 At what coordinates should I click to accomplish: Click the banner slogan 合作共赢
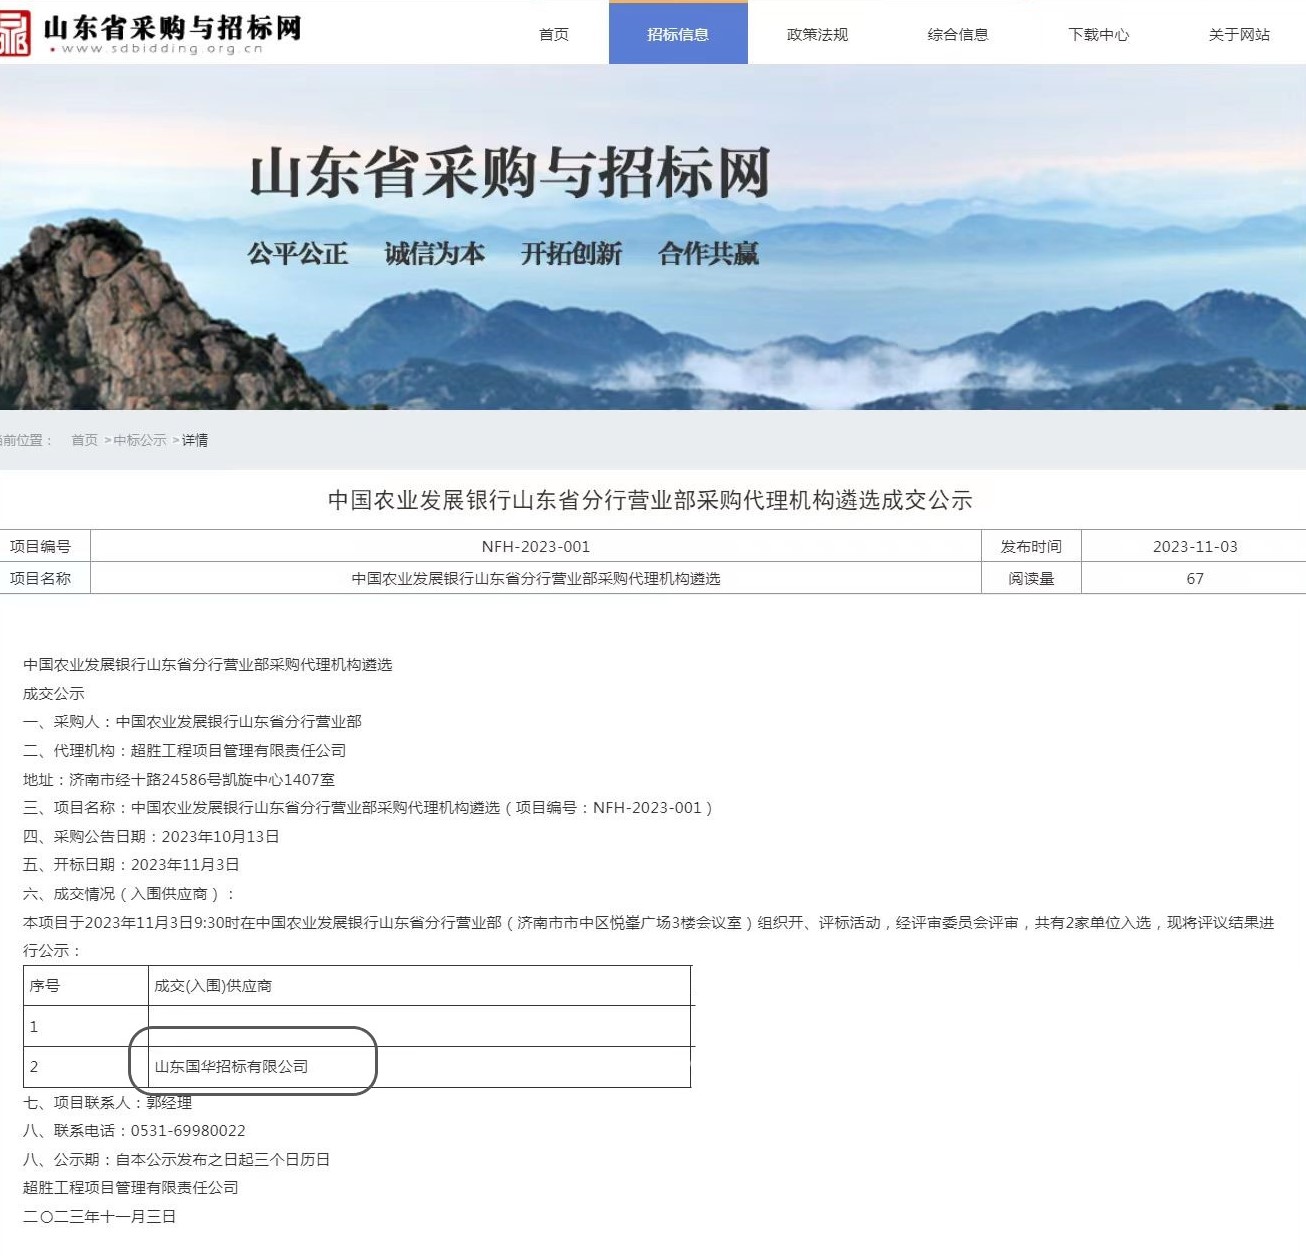point(709,254)
